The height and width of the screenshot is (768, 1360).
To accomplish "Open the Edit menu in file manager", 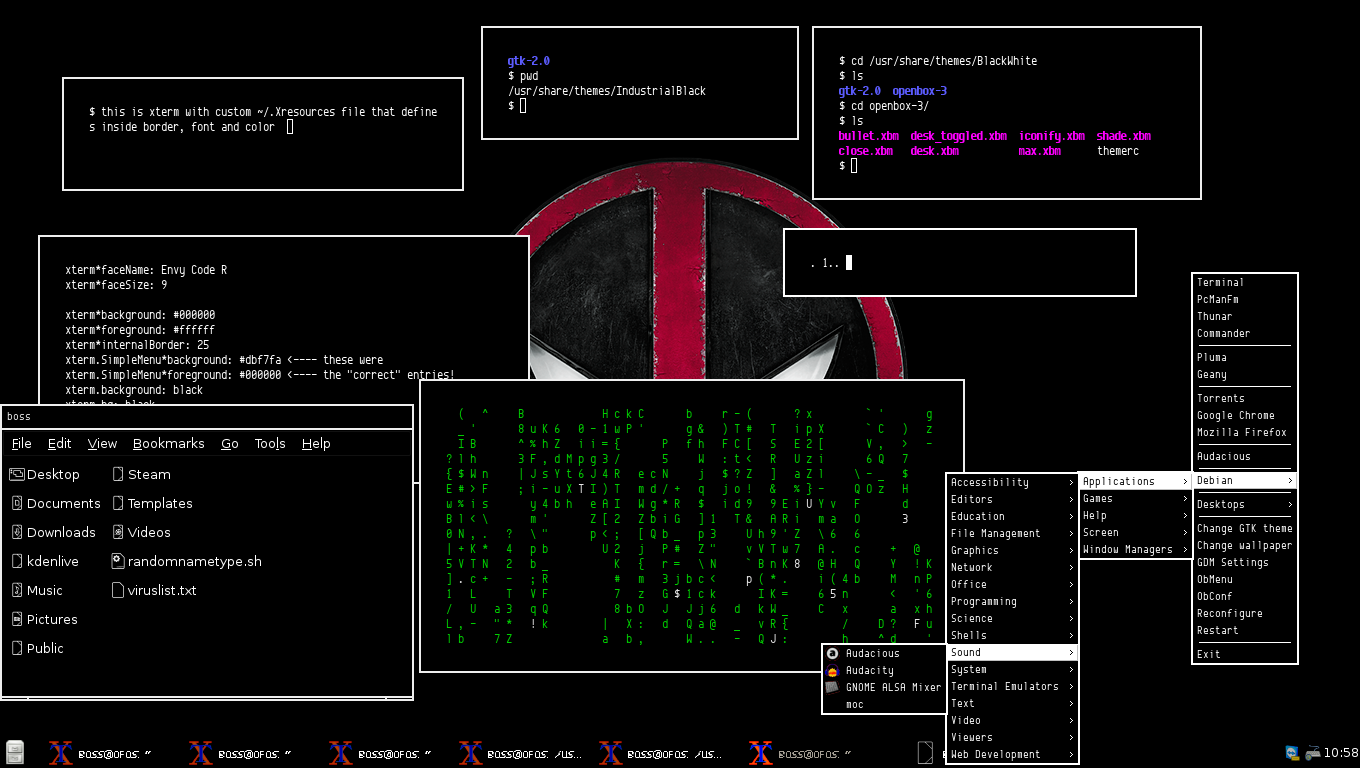I will [x=59, y=443].
